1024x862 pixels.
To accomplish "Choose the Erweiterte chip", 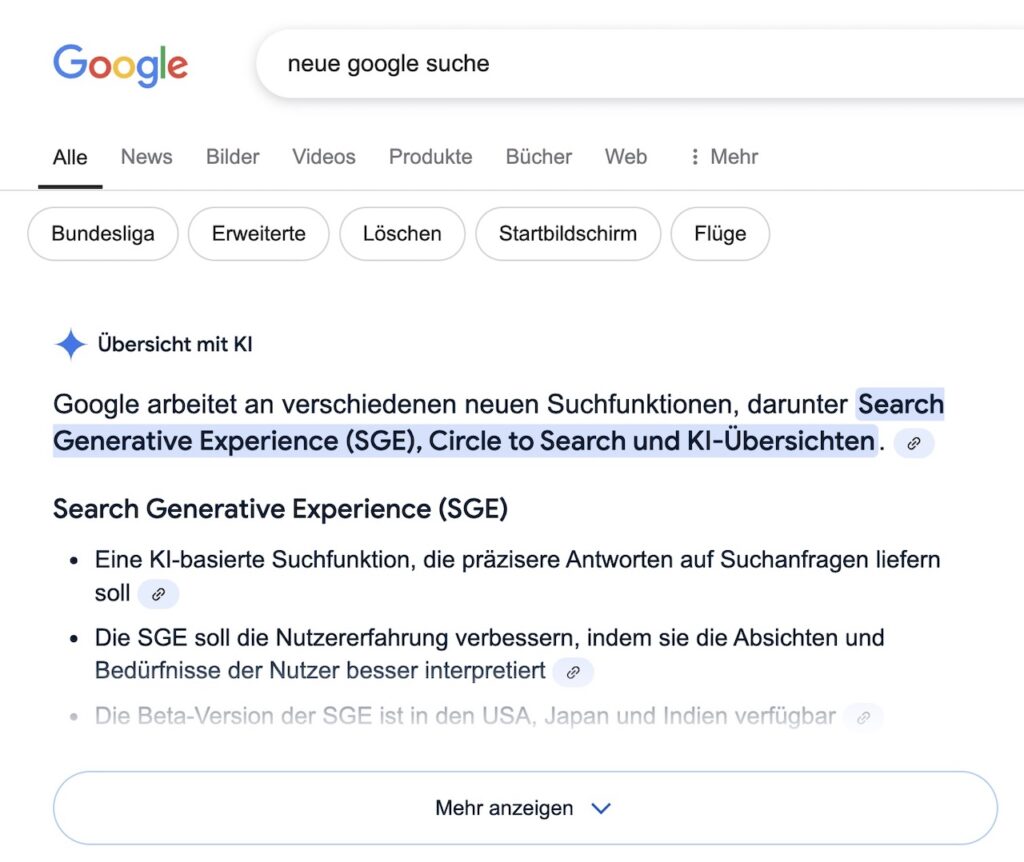I will pyautogui.click(x=259, y=234).
